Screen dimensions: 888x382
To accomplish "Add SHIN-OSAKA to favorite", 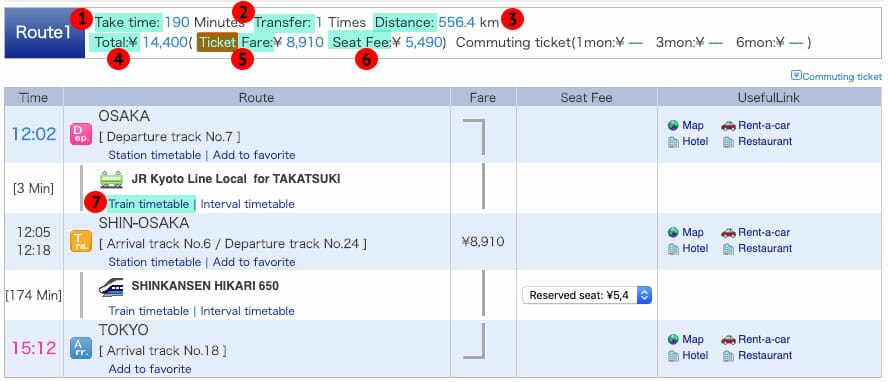I will (254, 262).
